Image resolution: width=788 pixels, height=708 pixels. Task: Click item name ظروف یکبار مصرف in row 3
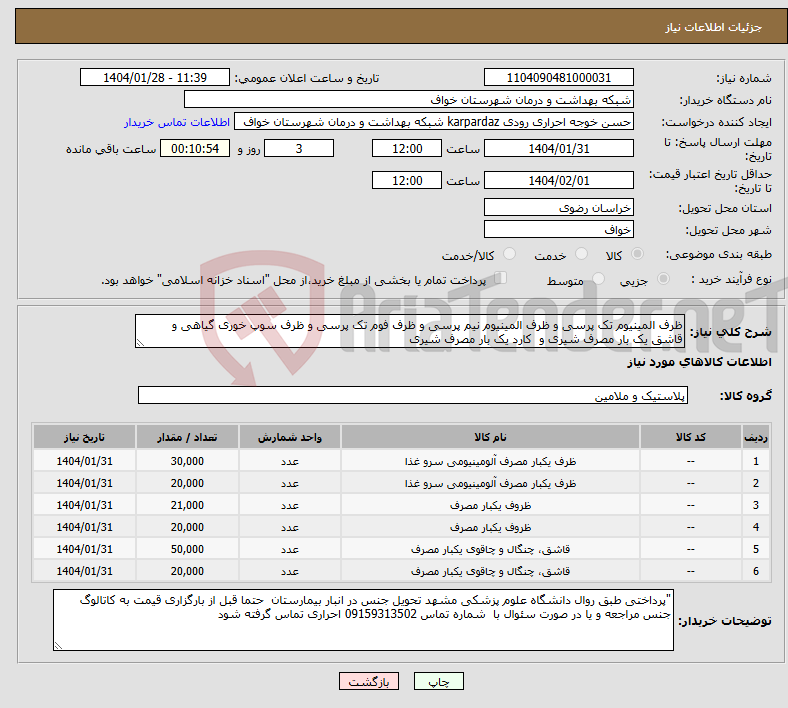click(490, 505)
